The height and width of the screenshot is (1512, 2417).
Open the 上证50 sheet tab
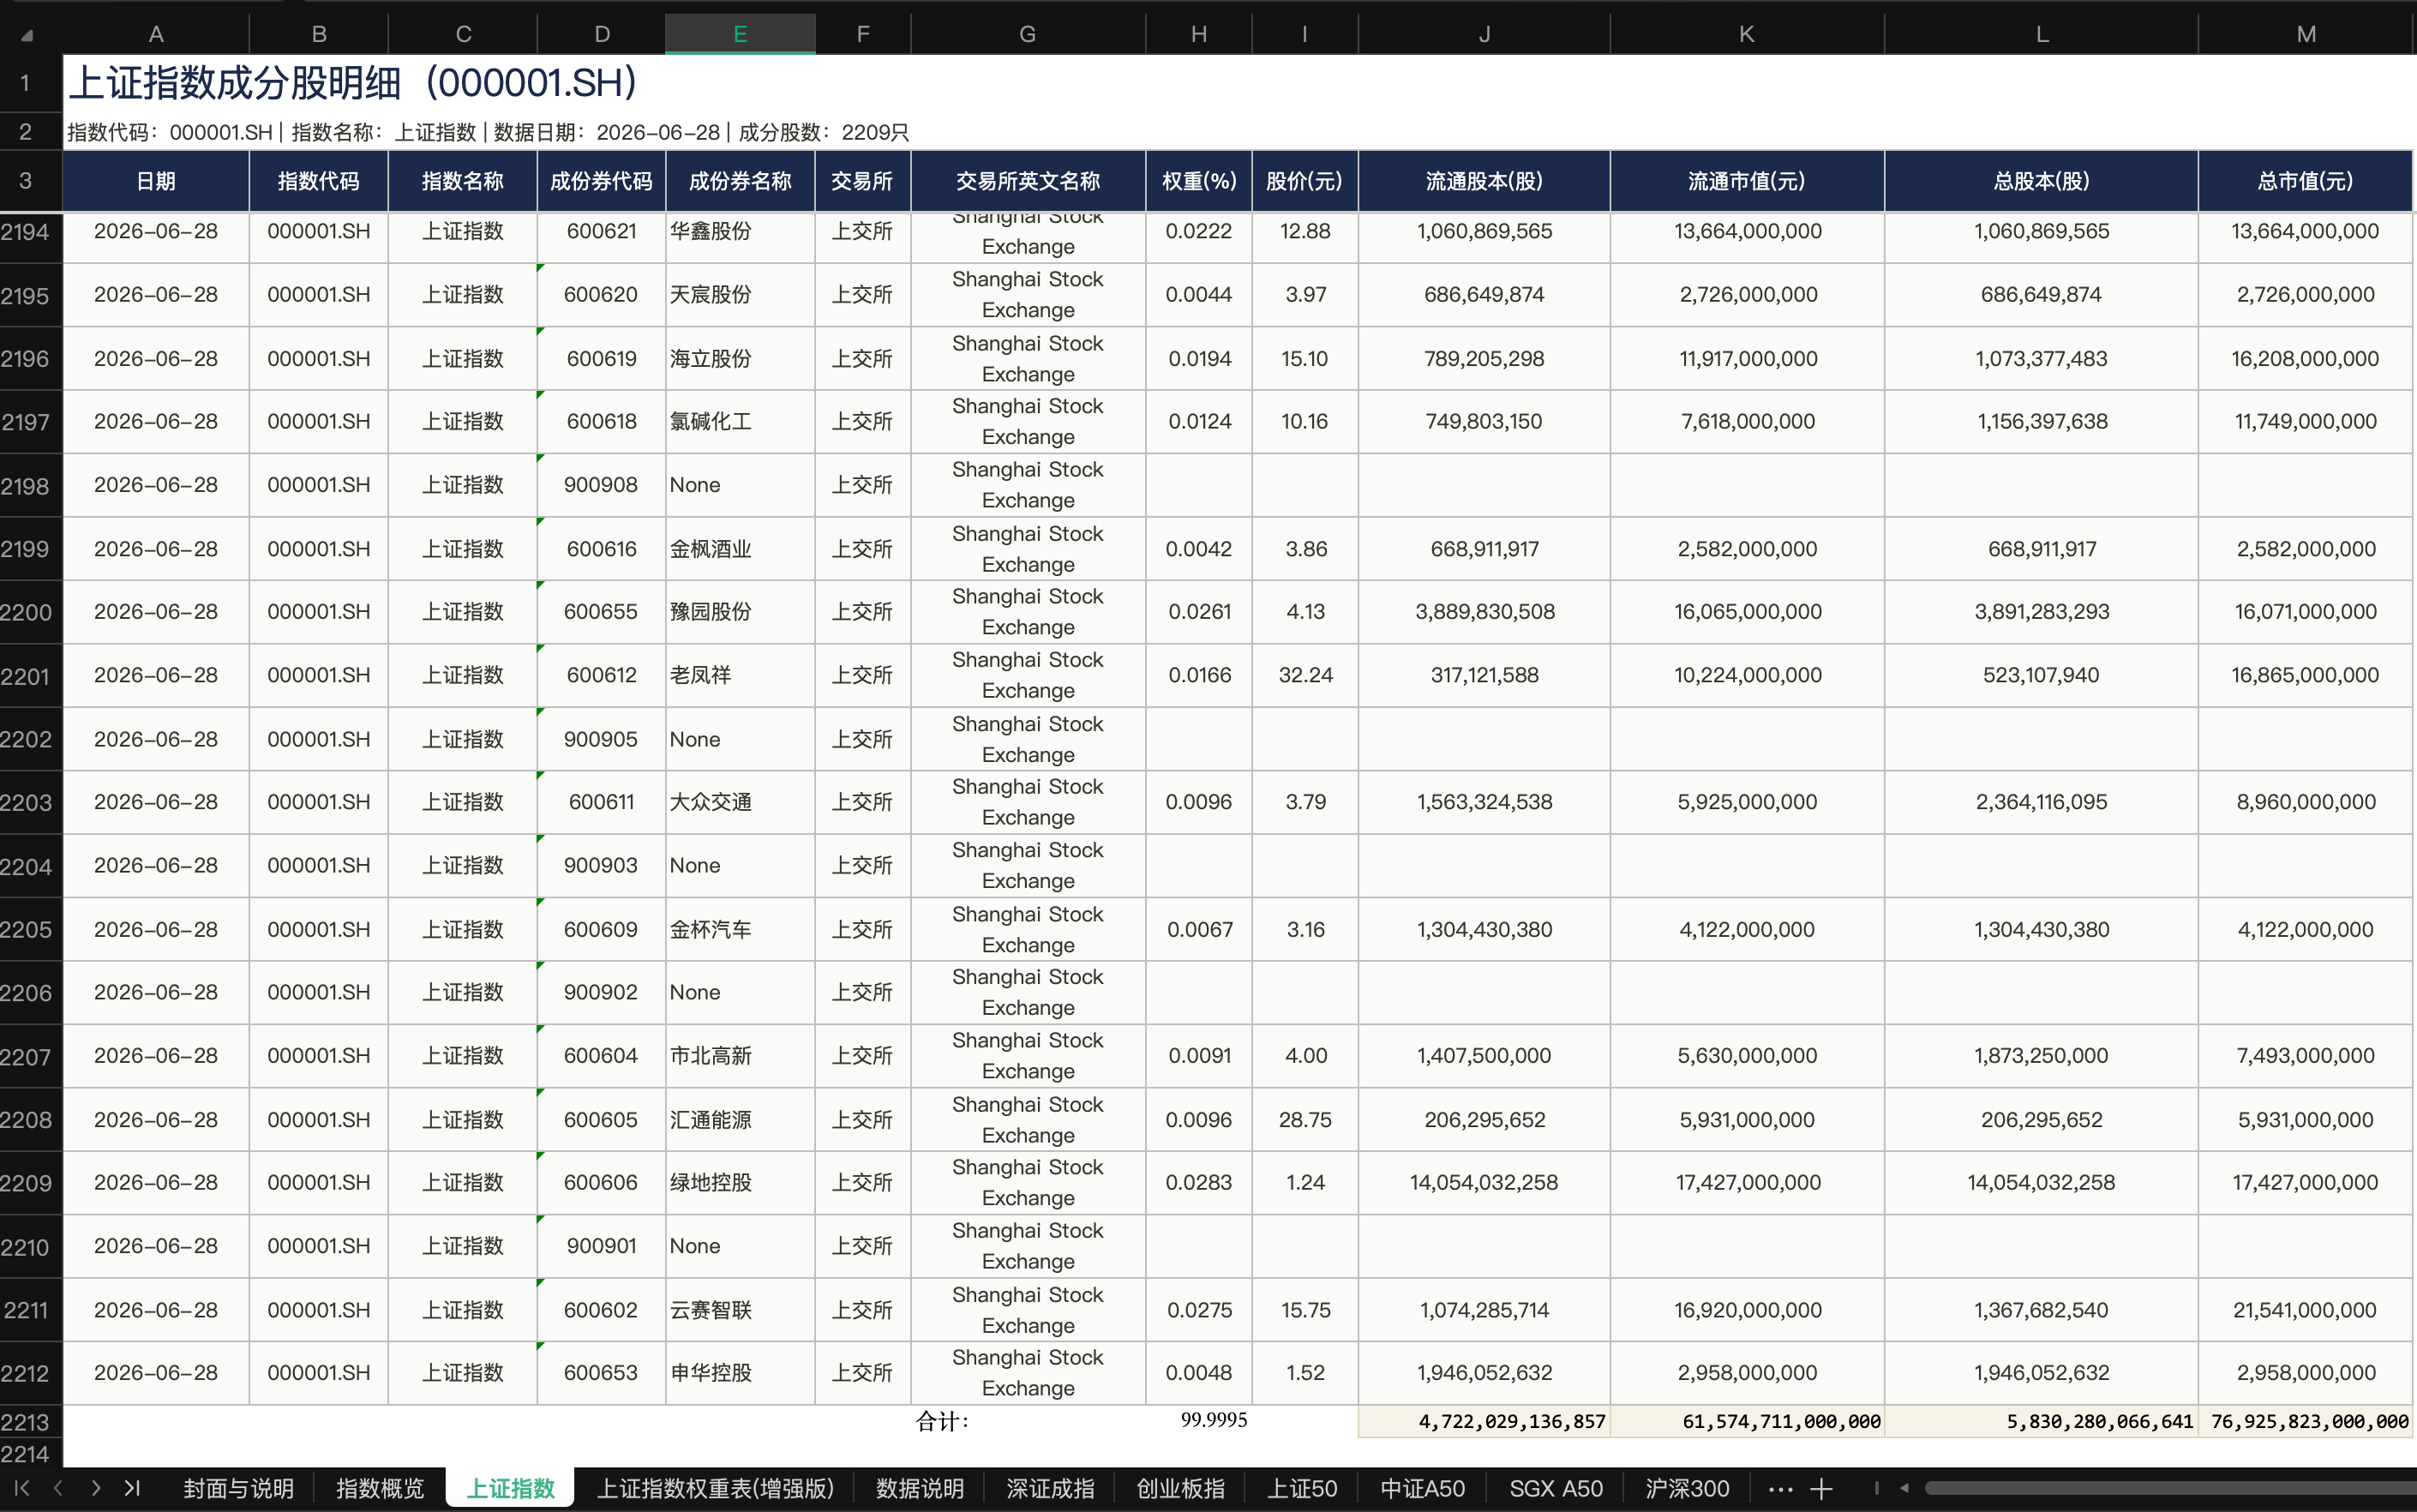click(x=1302, y=1488)
